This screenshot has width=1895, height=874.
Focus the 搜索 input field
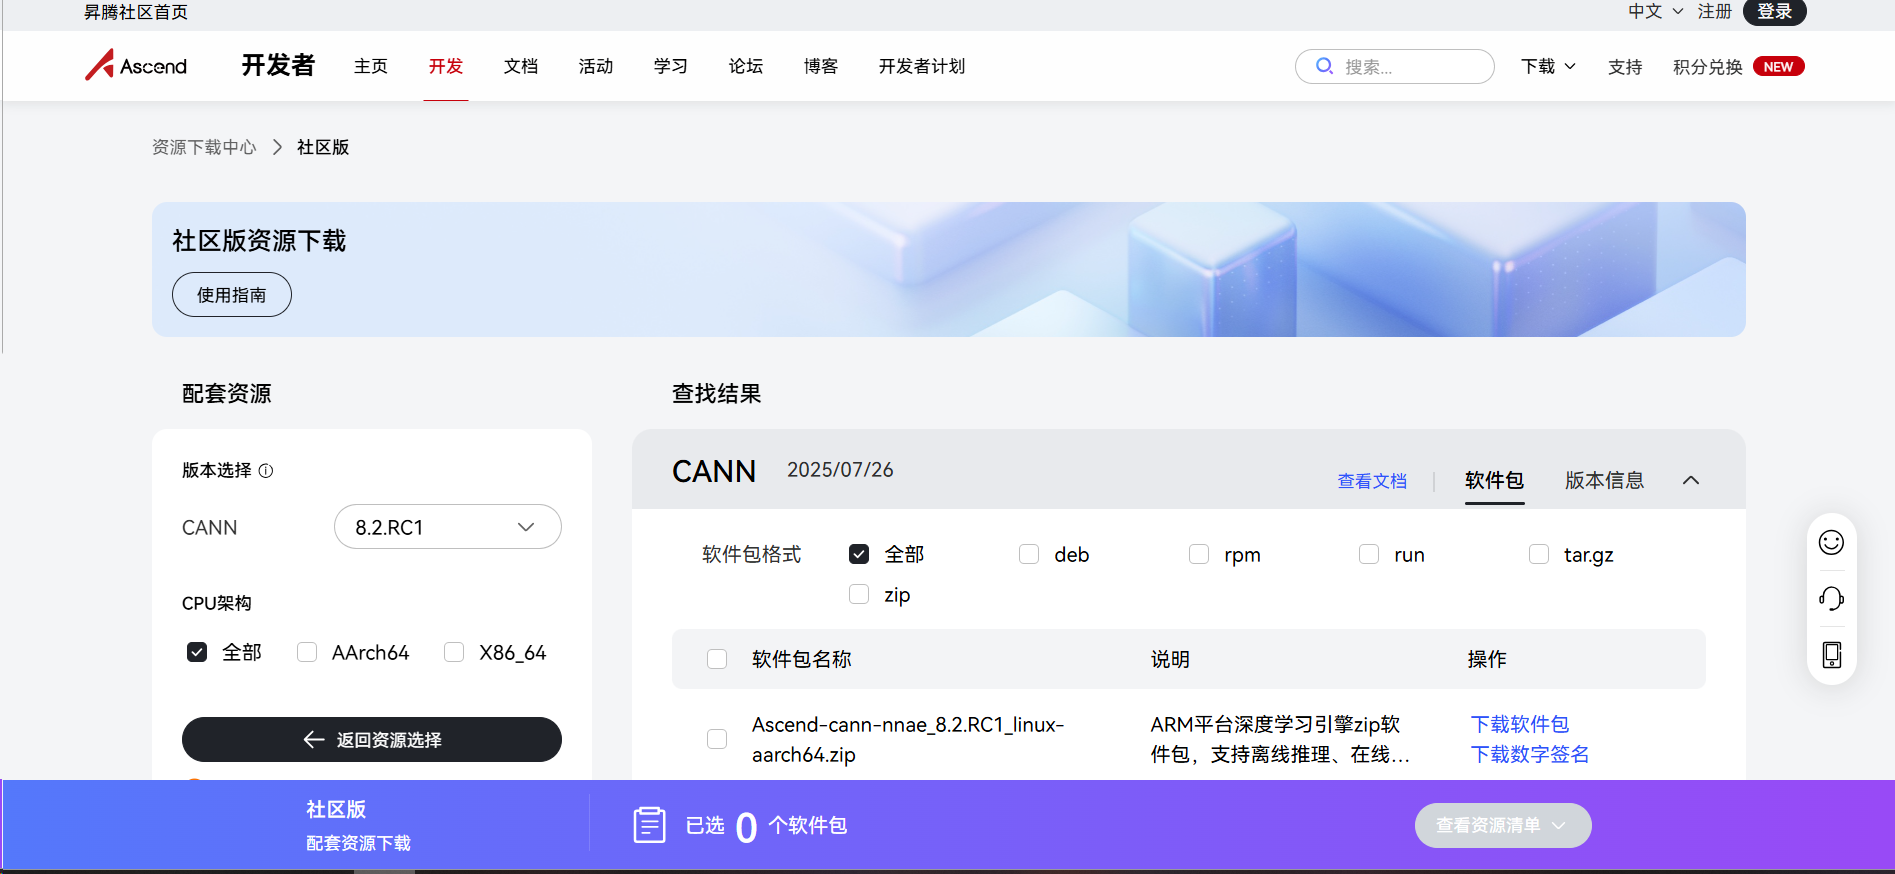click(1395, 66)
